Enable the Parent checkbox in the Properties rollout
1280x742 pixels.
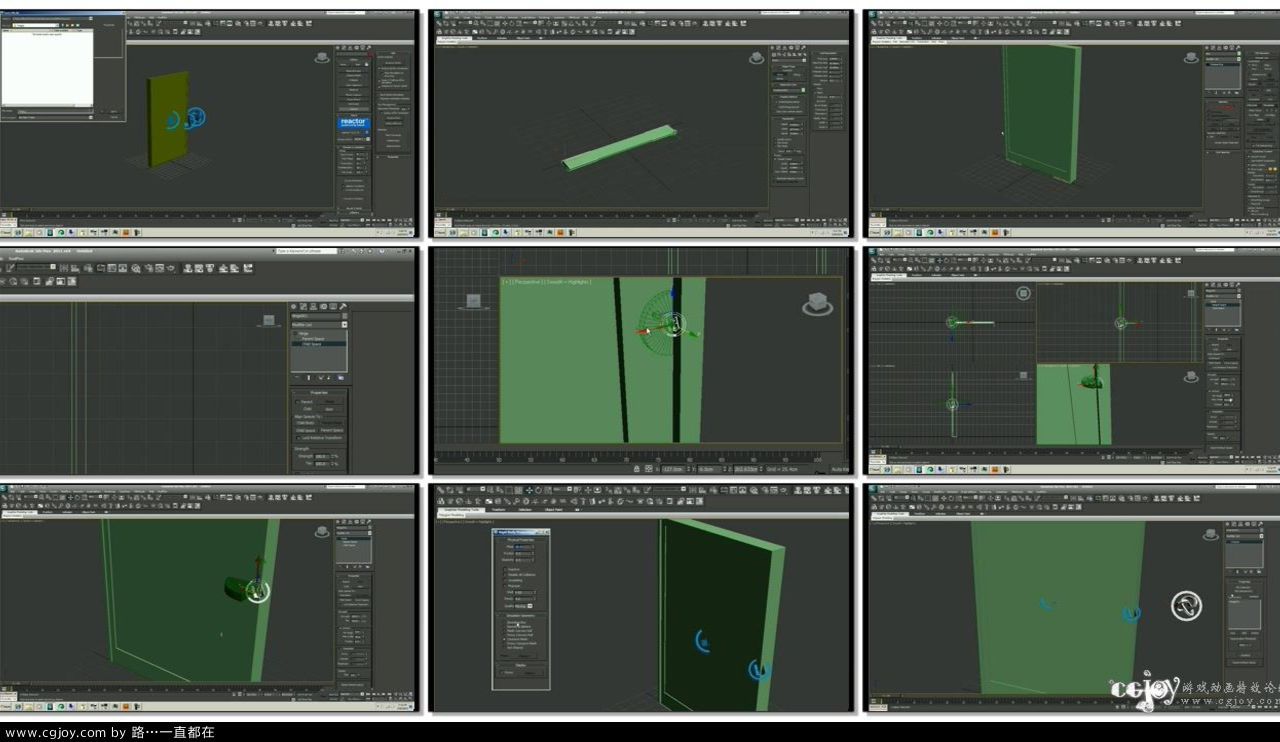[x=297, y=402]
